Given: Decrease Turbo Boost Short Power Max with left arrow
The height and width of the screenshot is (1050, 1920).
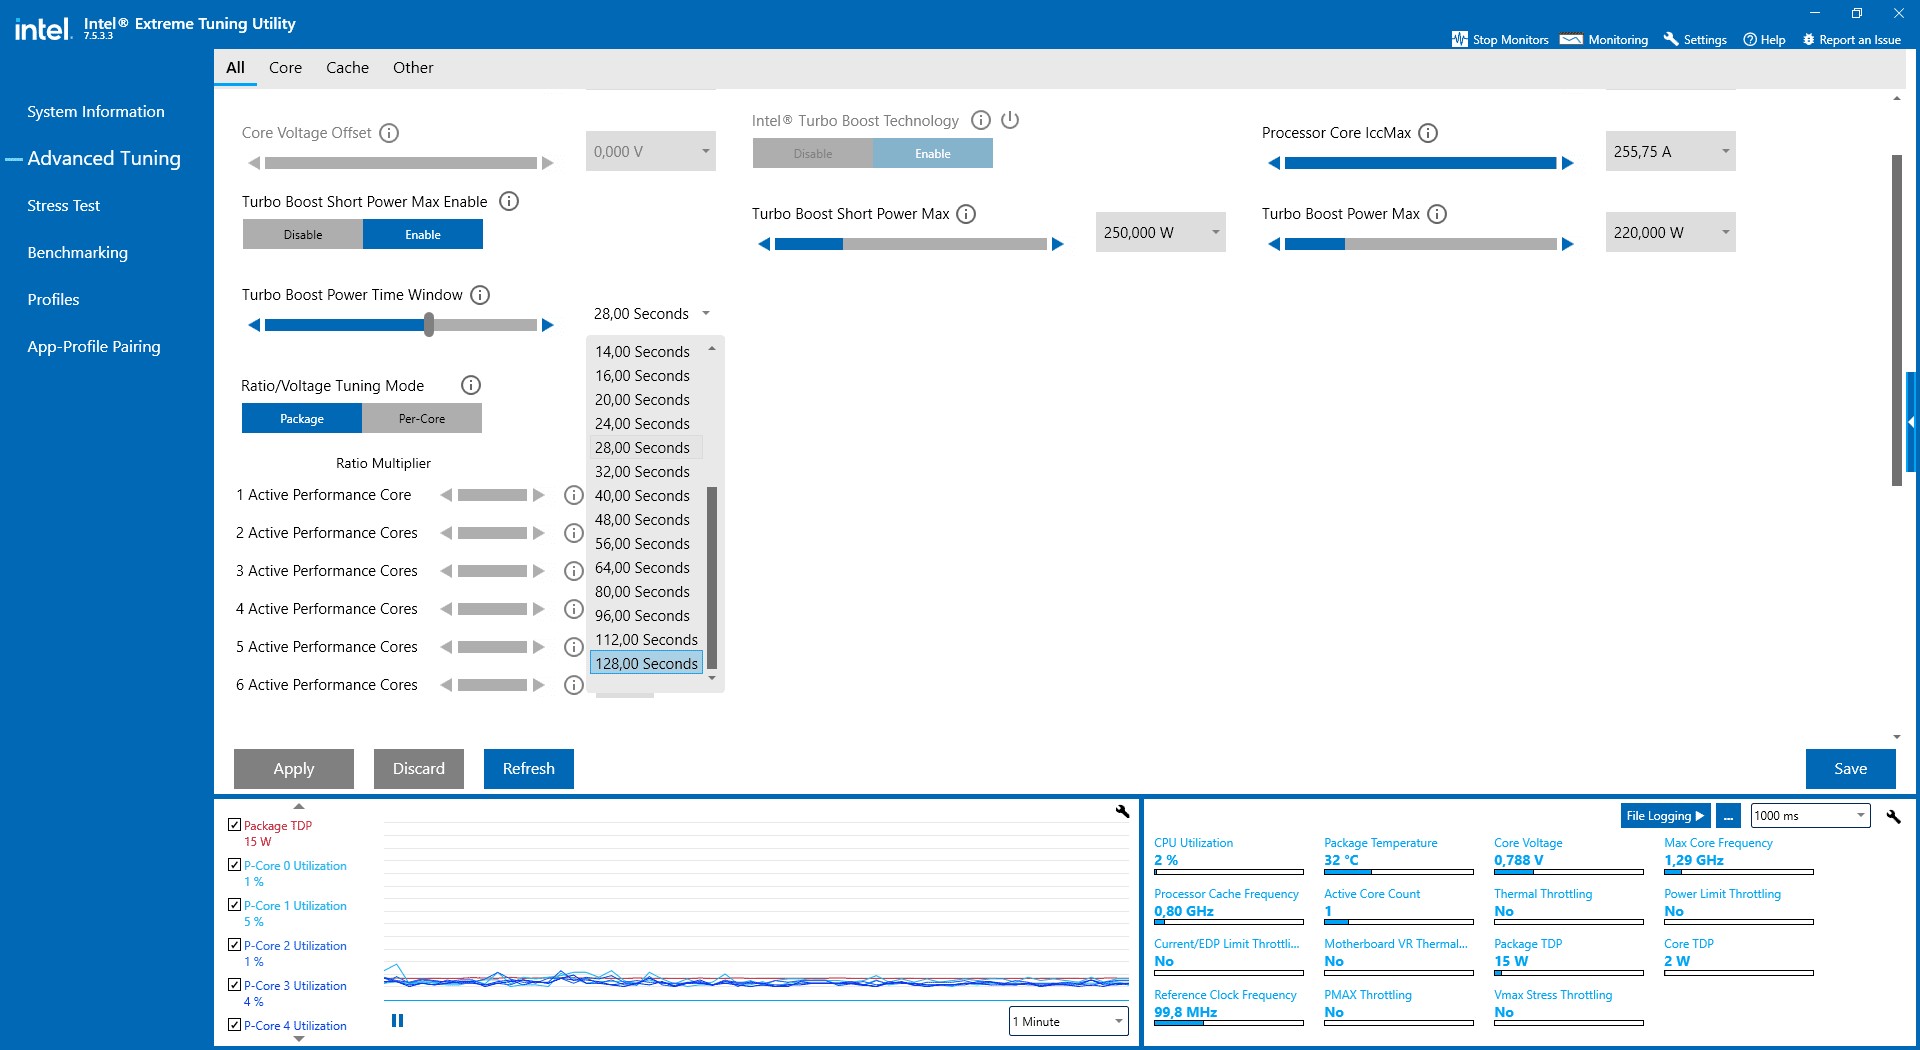Looking at the screenshot, I should pos(764,244).
